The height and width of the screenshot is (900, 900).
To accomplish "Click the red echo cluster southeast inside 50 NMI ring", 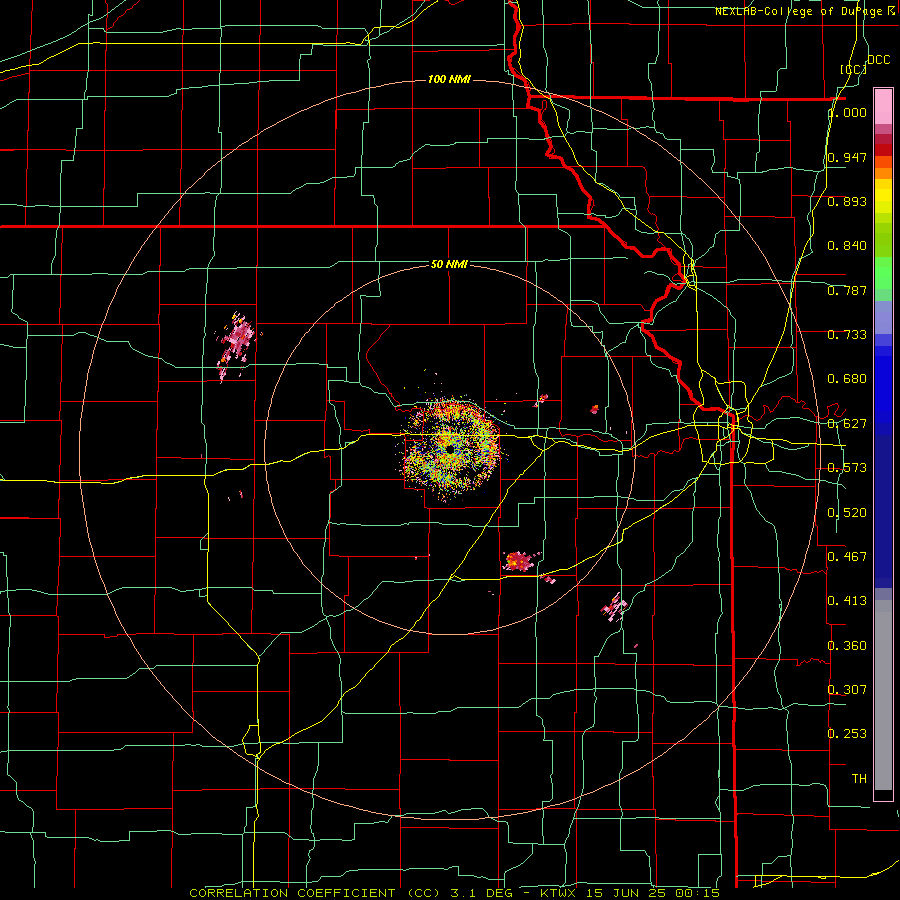I will point(519,561).
